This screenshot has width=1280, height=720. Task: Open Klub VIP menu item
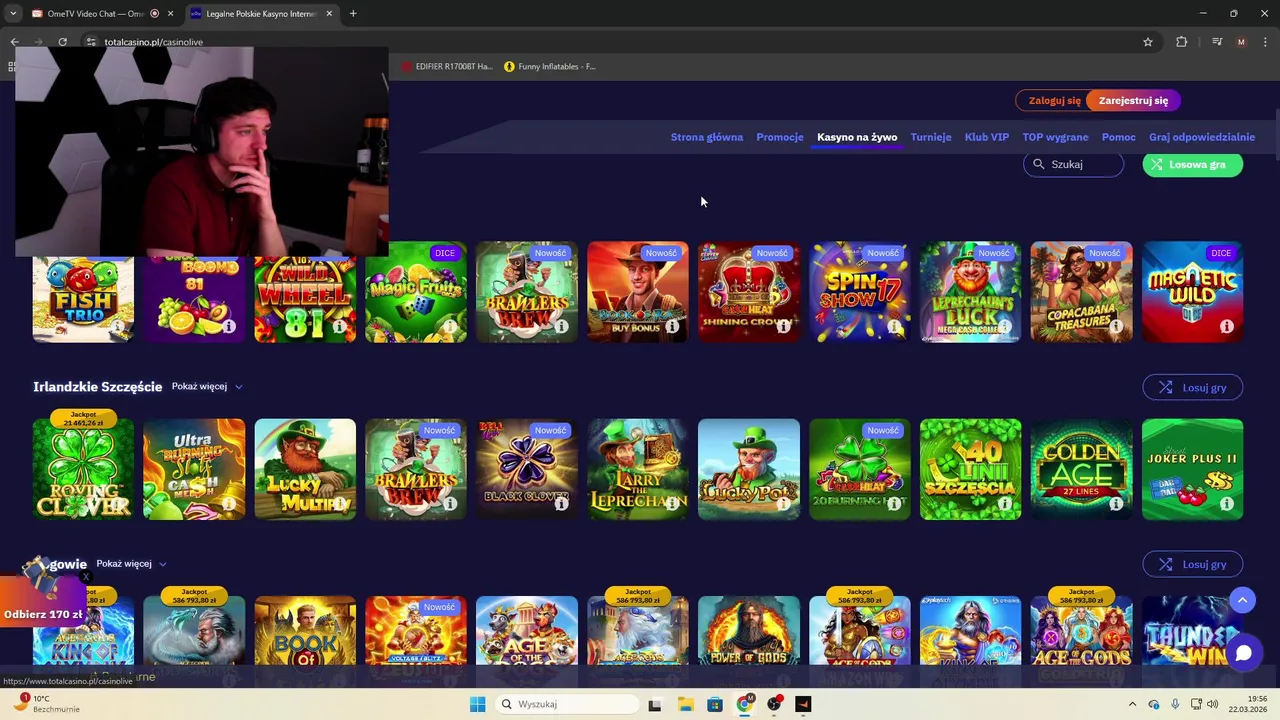click(x=987, y=137)
